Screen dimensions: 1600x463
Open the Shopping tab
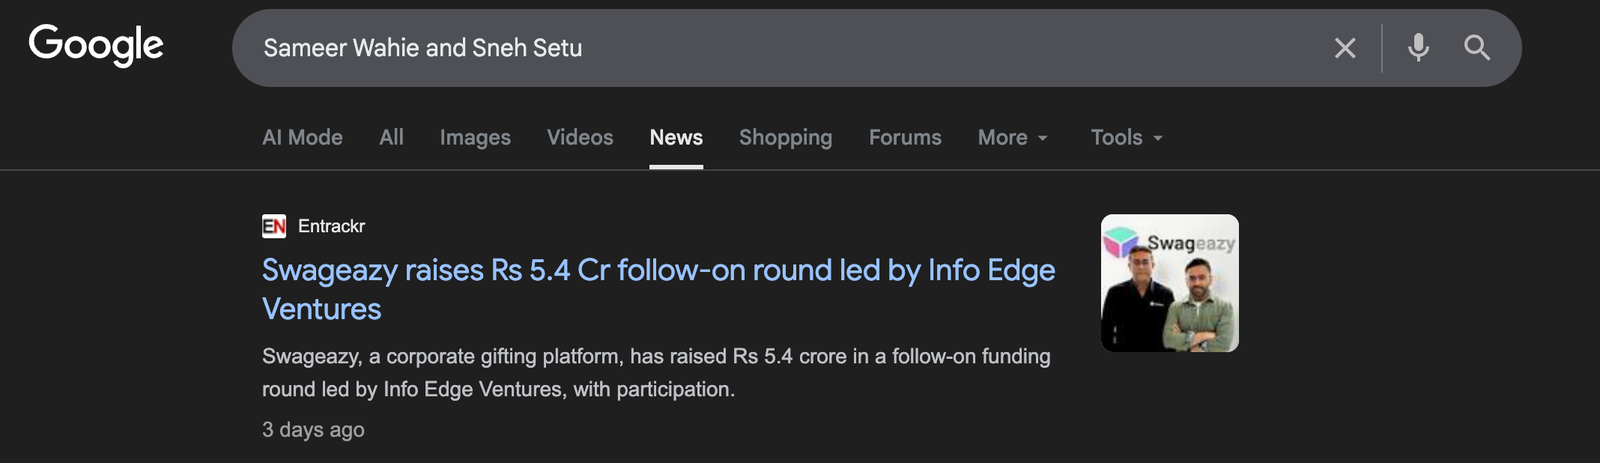tap(785, 138)
